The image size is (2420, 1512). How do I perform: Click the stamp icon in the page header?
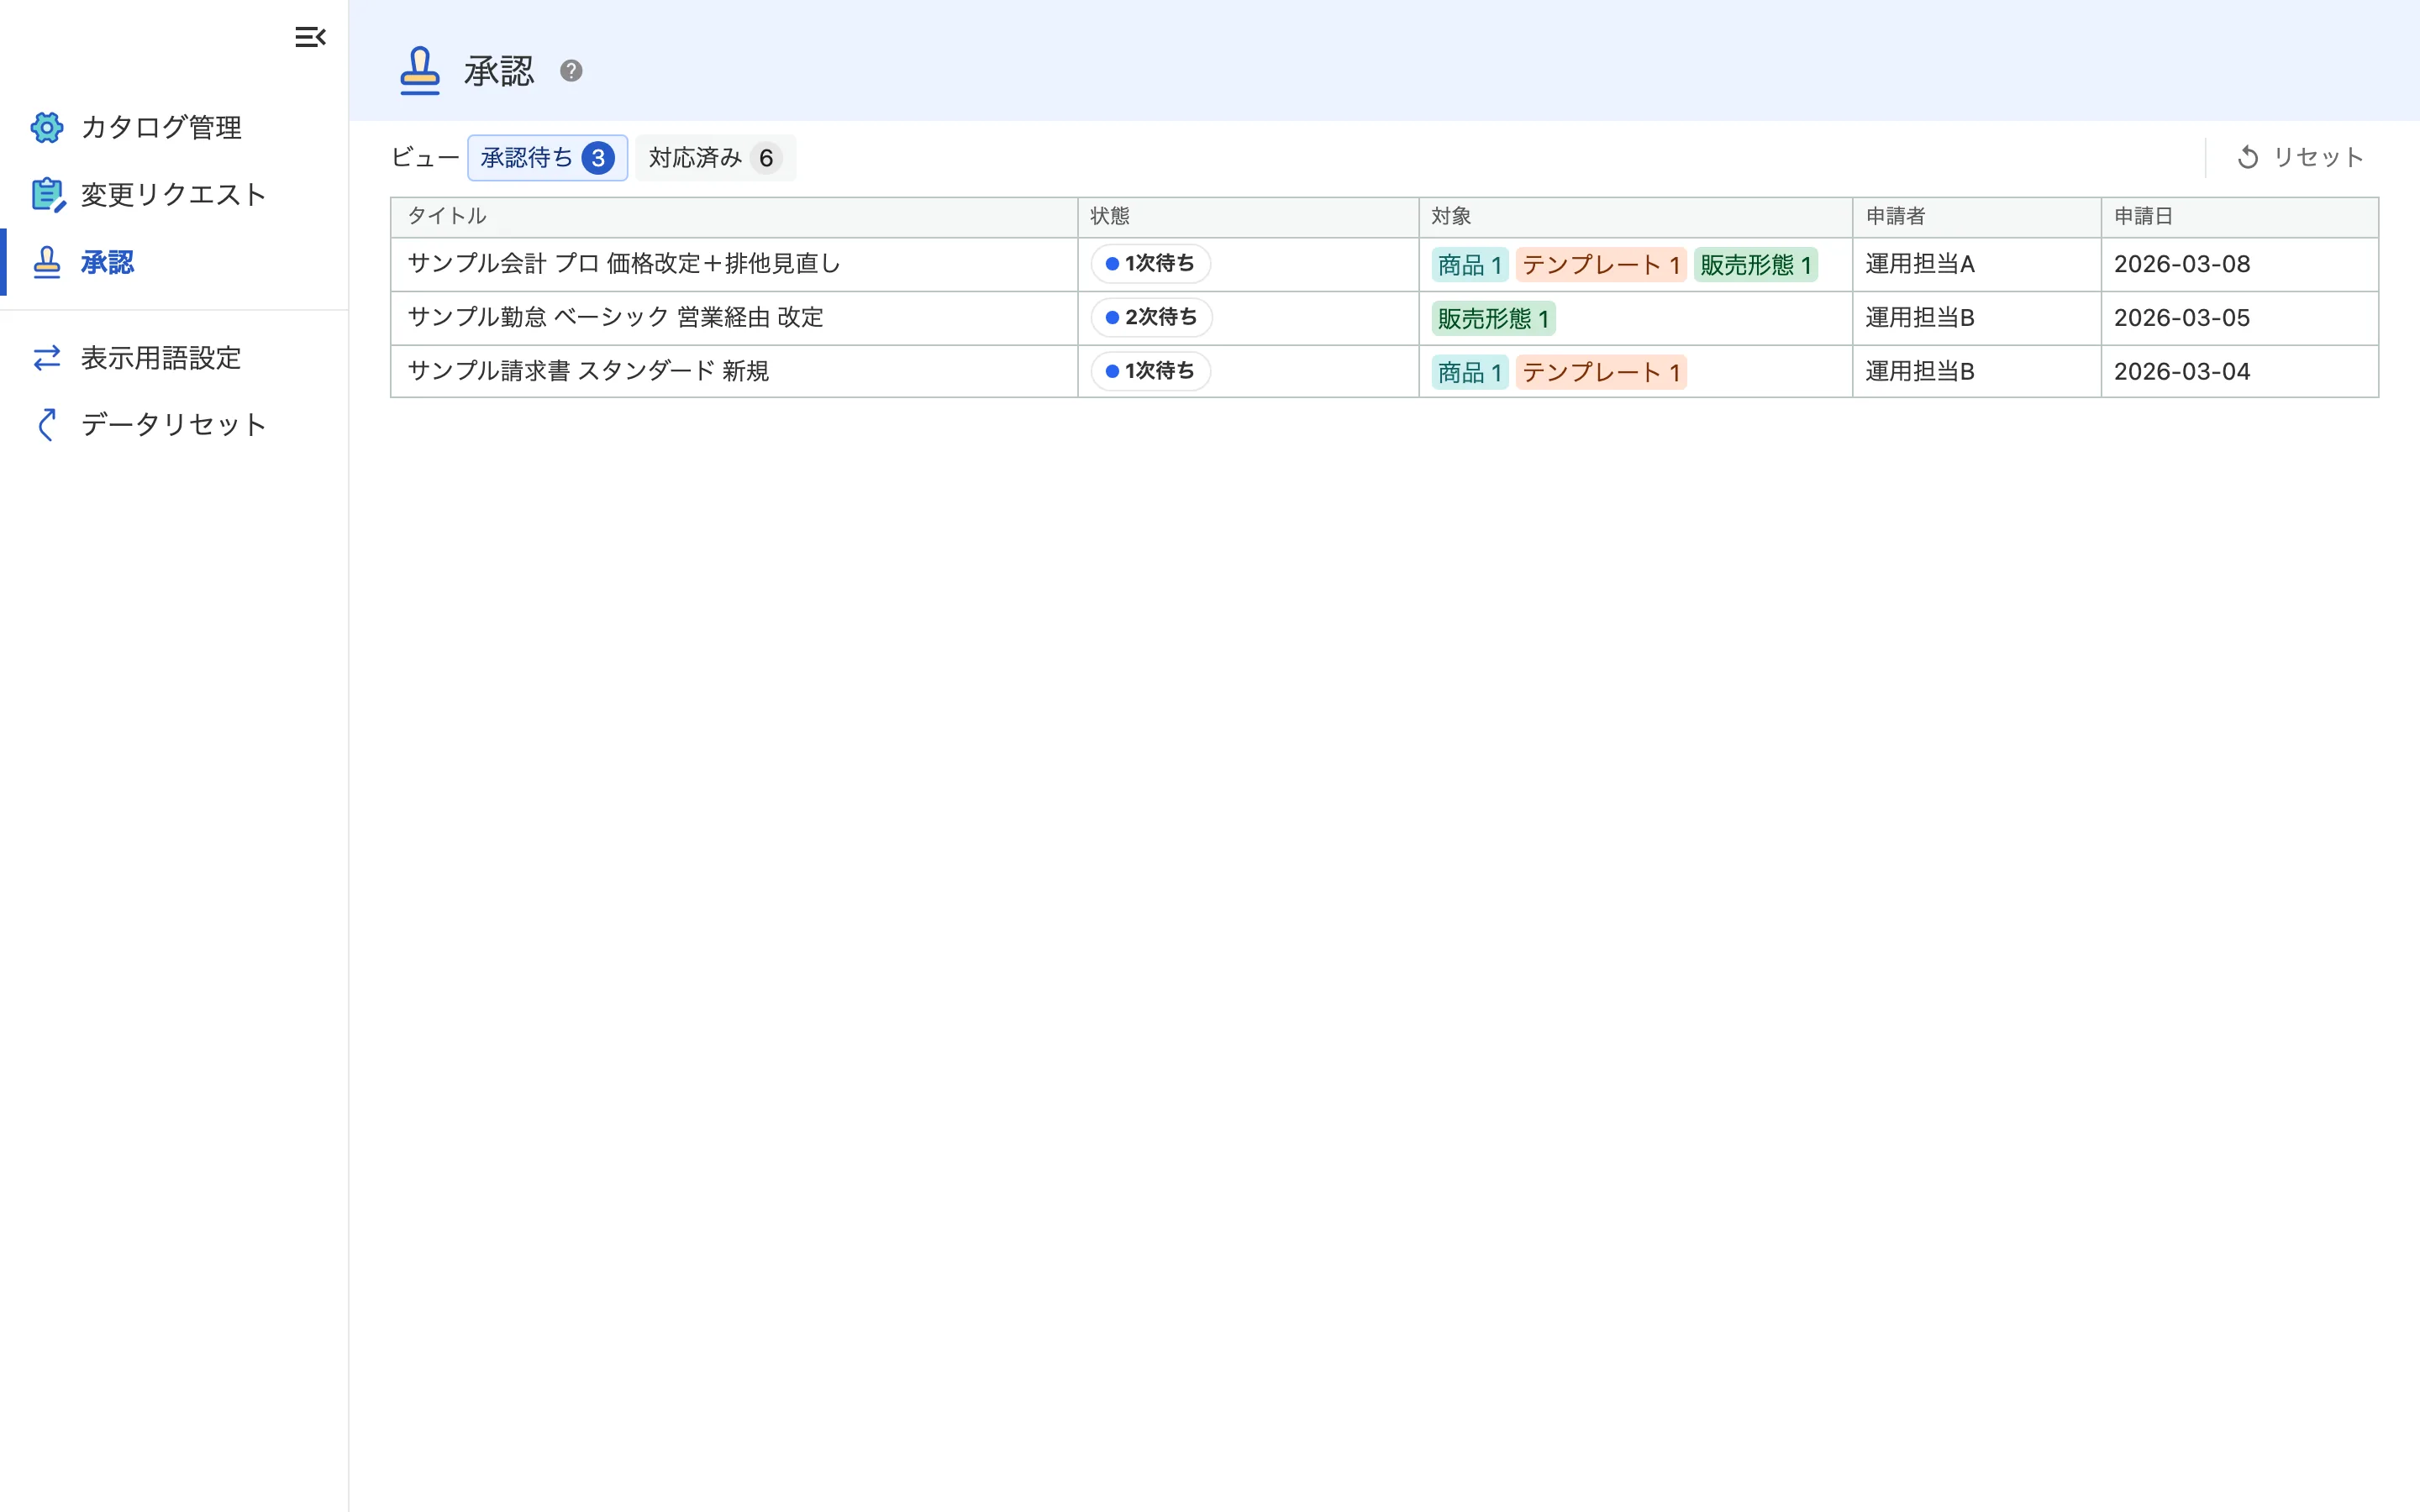420,71
